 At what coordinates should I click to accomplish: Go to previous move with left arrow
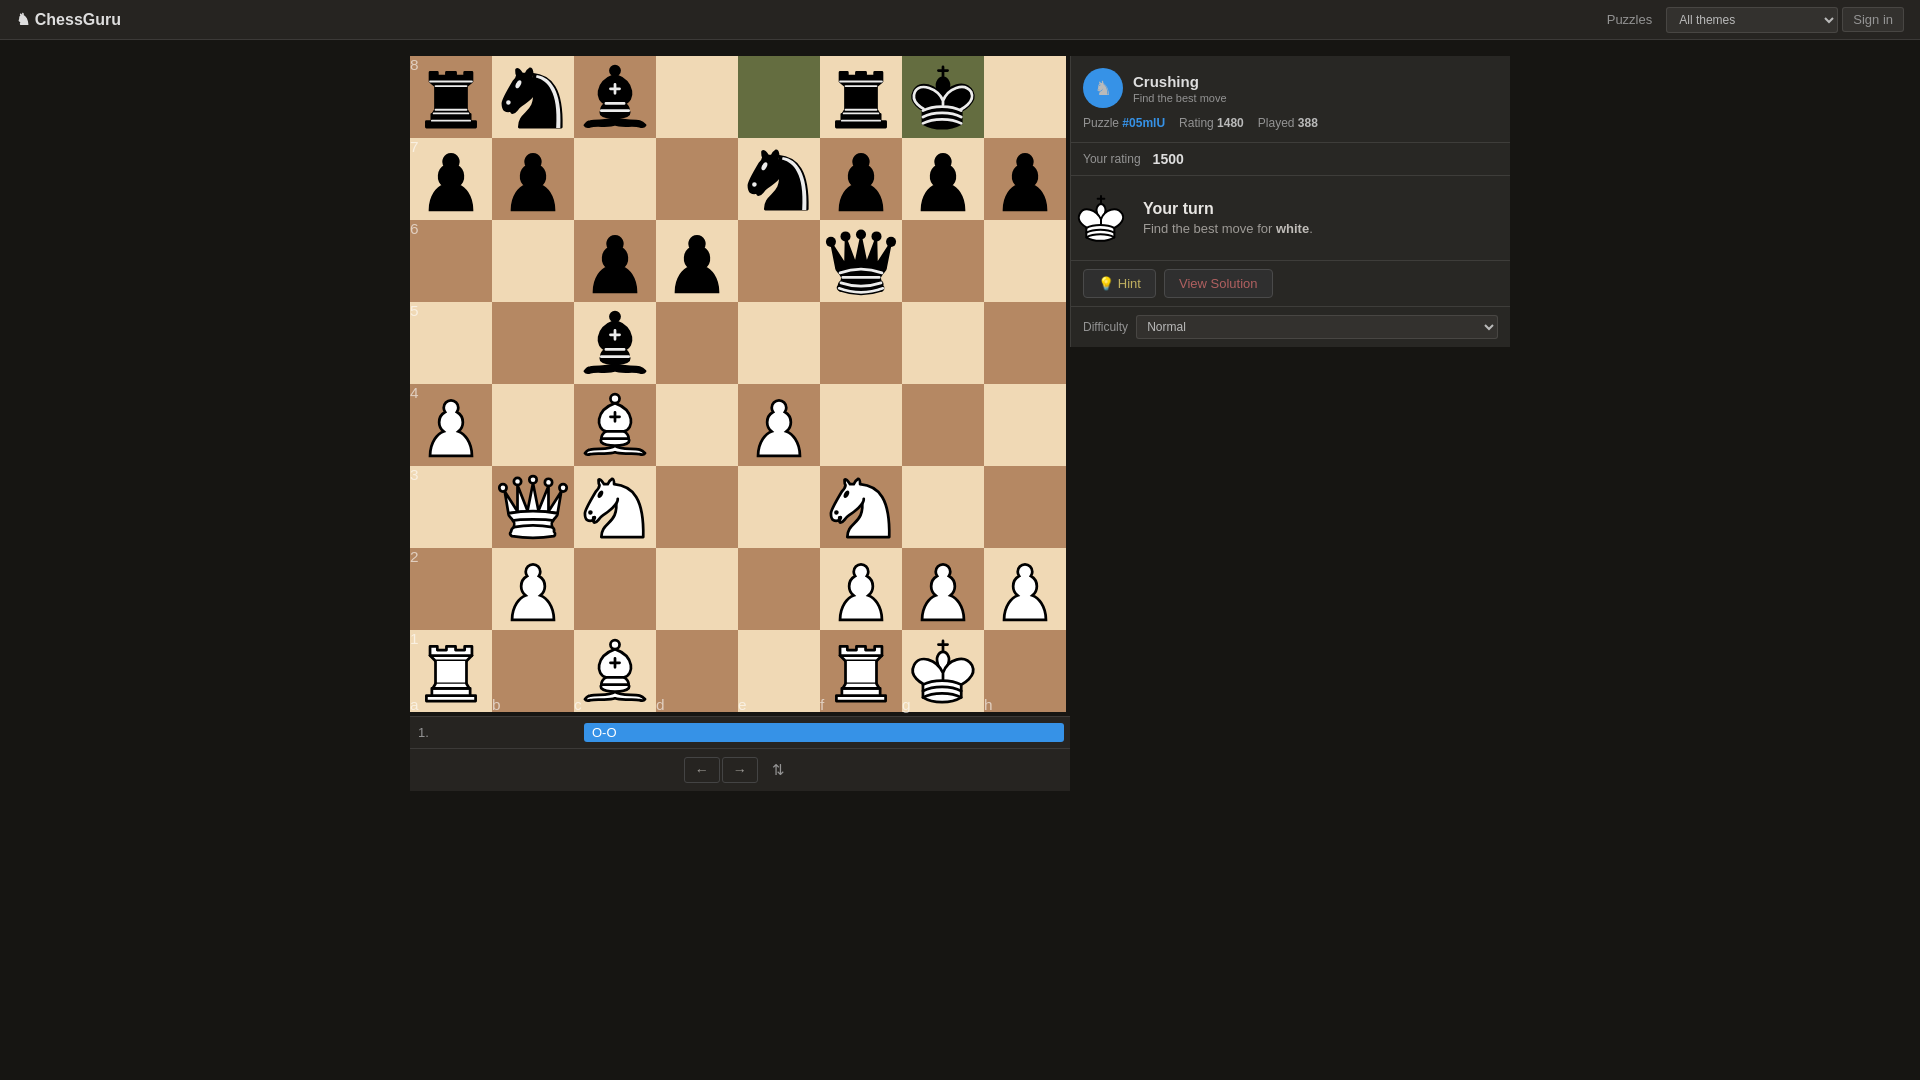point(701,770)
